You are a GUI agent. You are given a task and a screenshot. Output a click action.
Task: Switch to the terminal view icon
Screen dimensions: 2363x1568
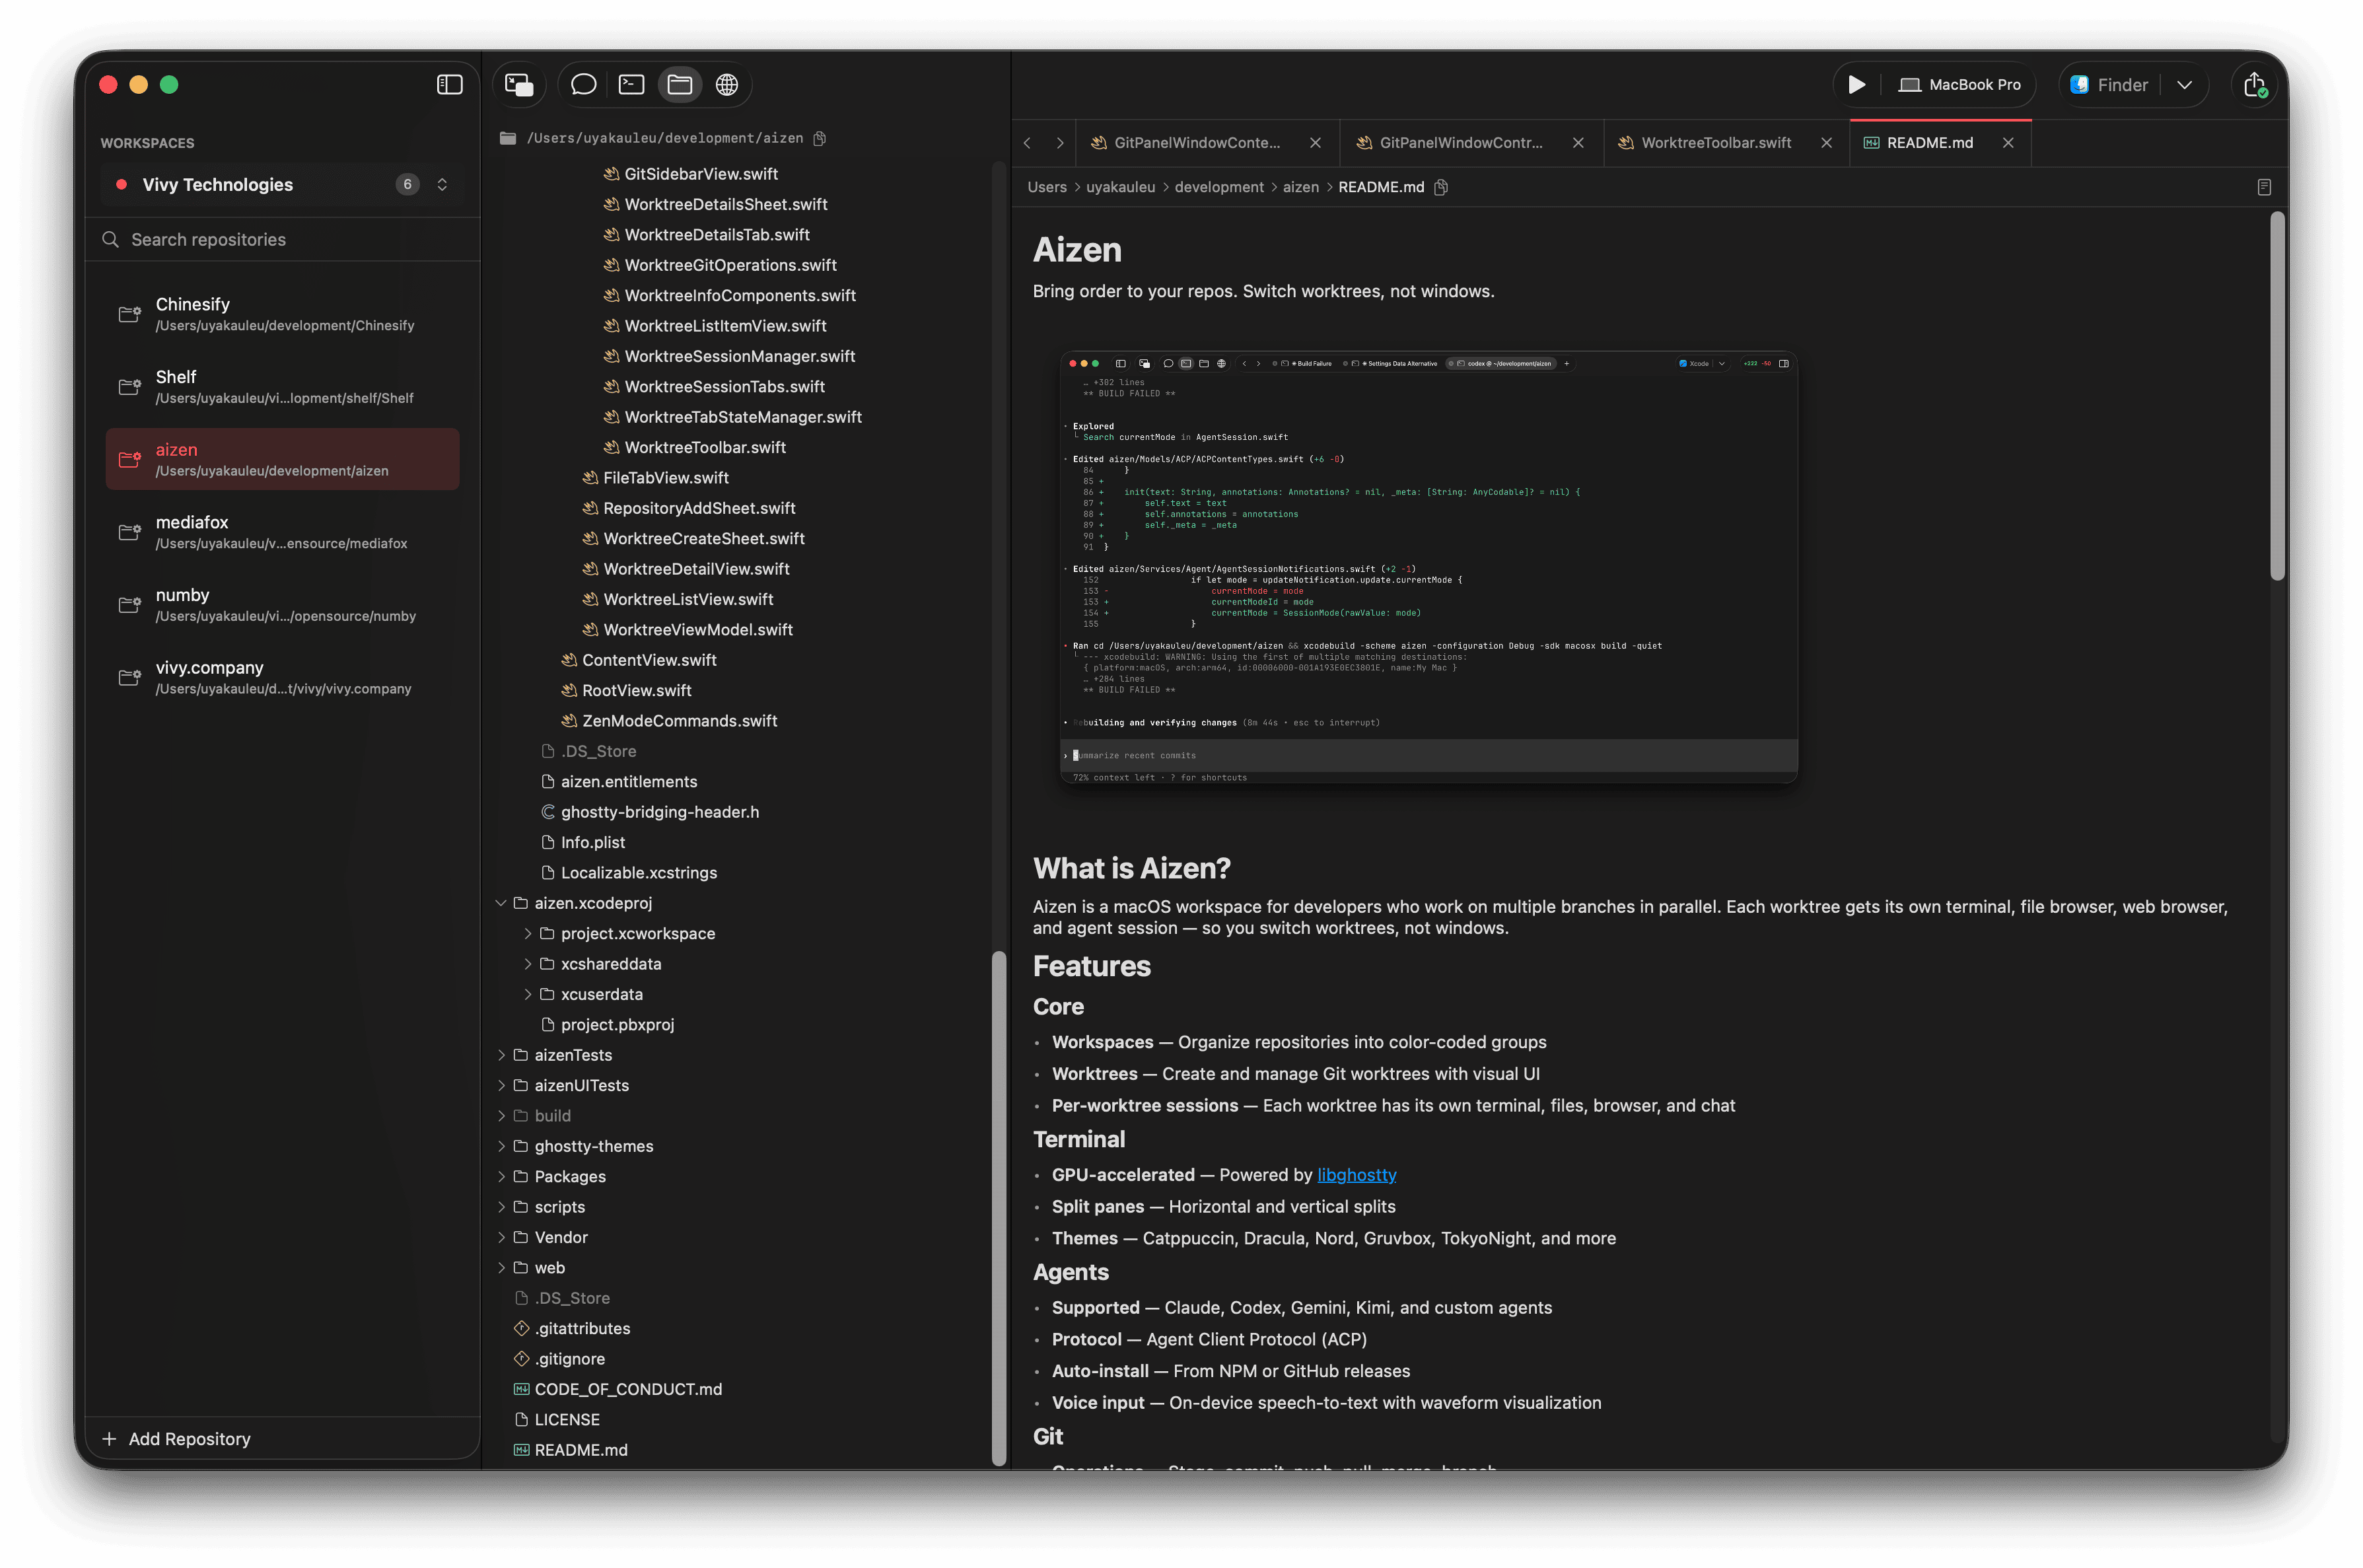click(631, 84)
